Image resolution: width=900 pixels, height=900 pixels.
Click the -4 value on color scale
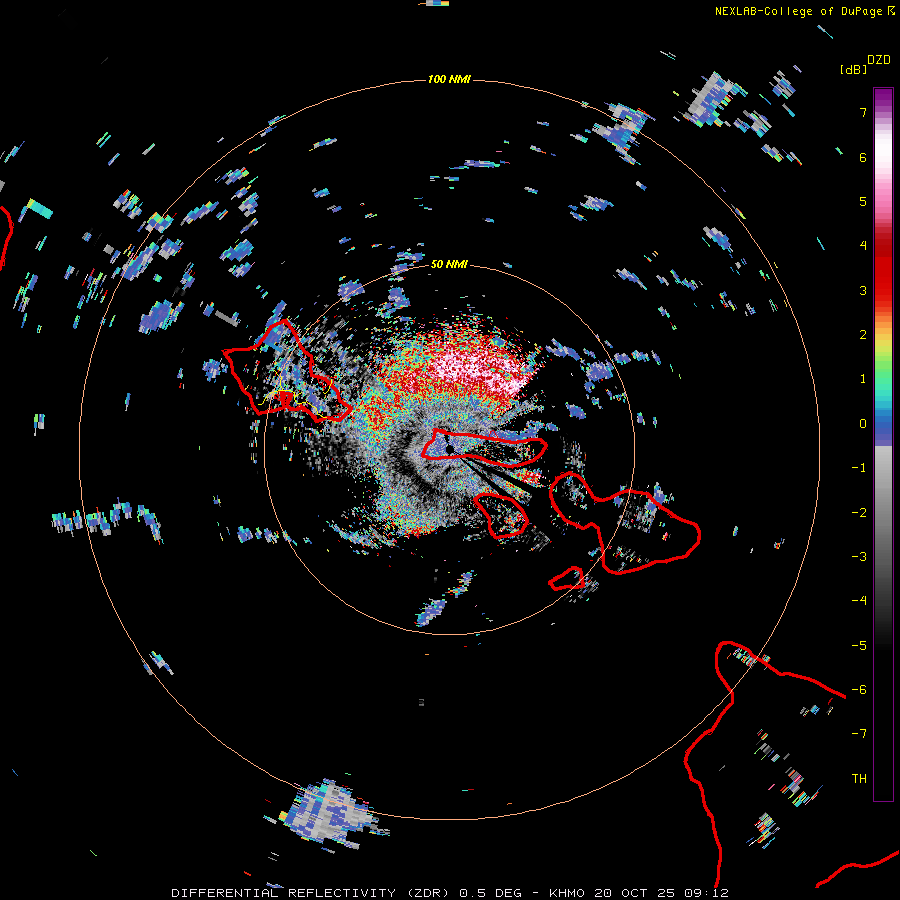(859, 601)
